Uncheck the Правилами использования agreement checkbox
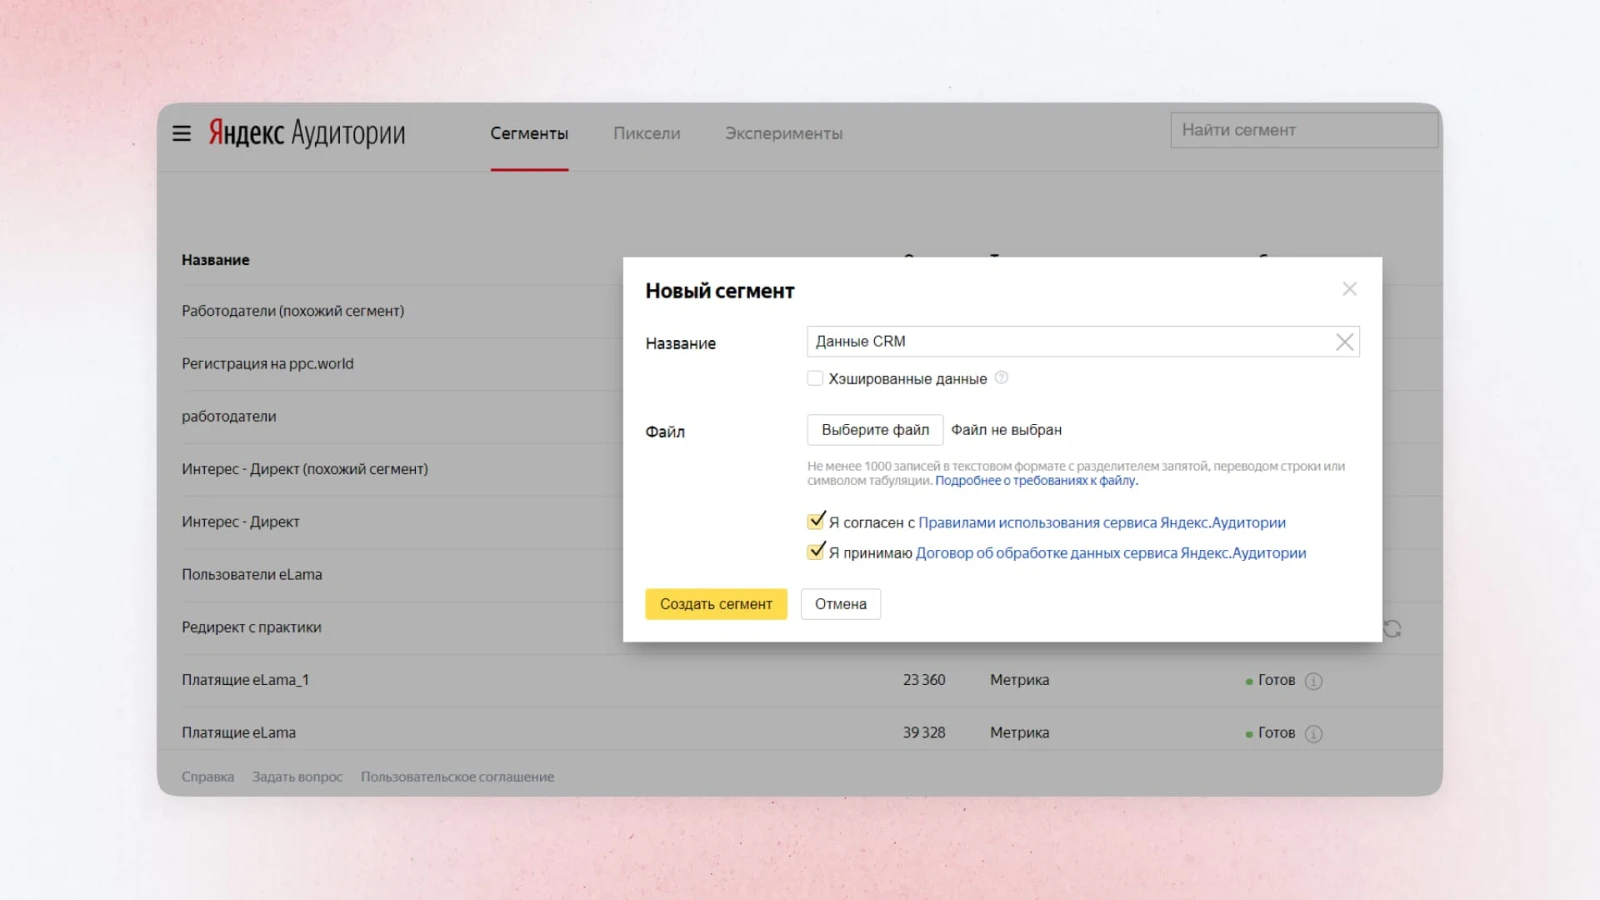The width and height of the screenshot is (1600, 900). pyautogui.click(x=816, y=521)
